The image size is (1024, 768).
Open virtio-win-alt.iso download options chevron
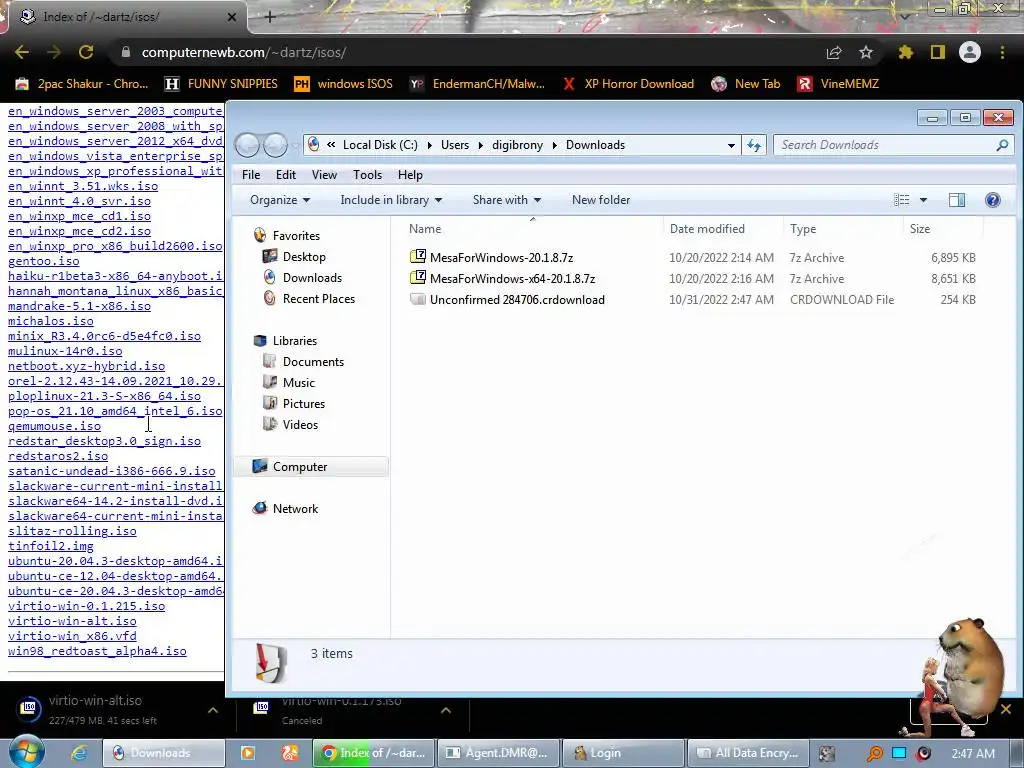[x=213, y=711]
